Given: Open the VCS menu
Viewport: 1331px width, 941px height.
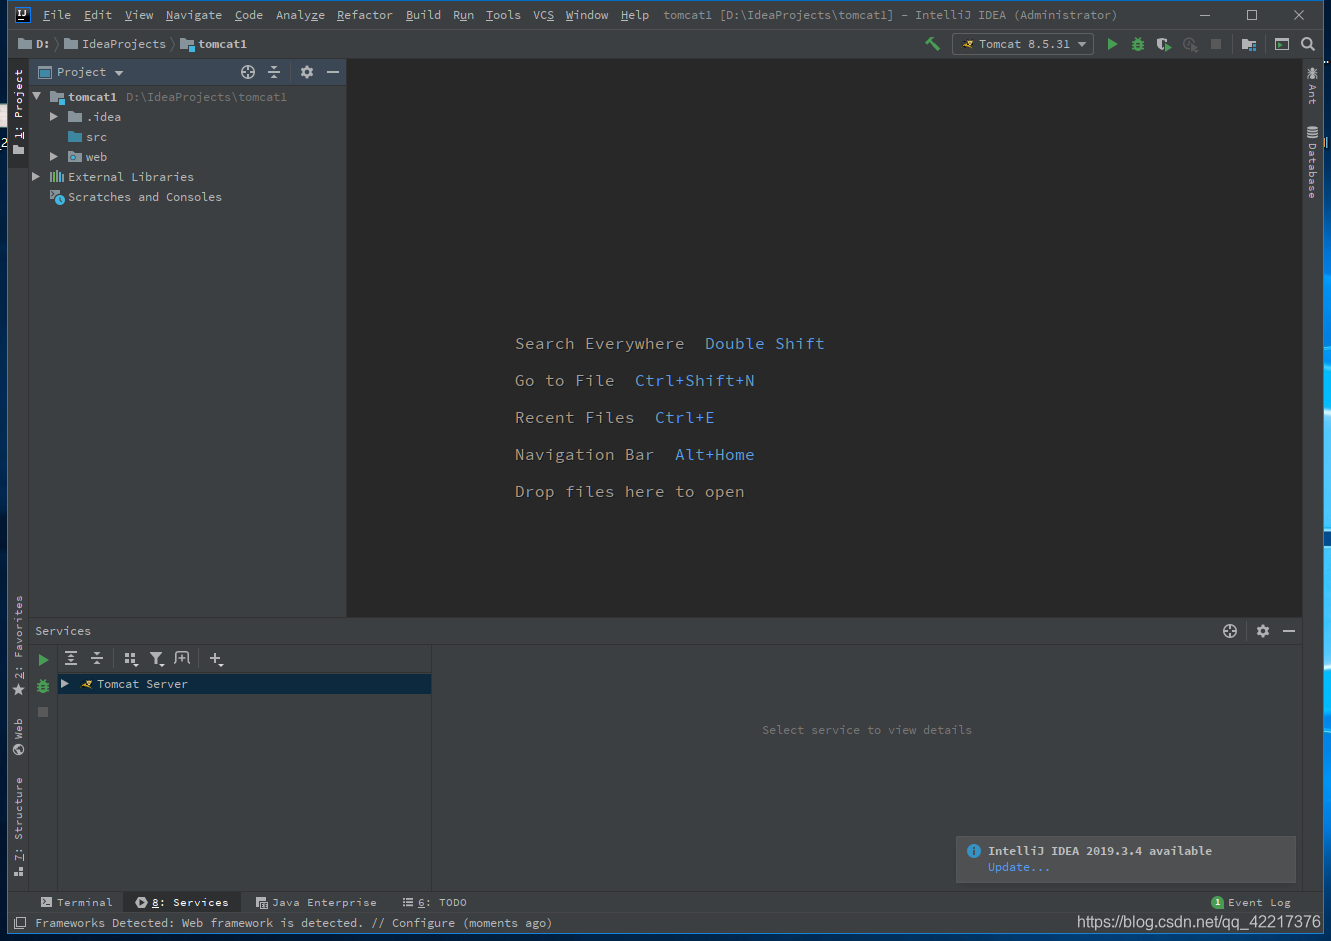Looking at the screenshot, I should [x=543, y=15].
